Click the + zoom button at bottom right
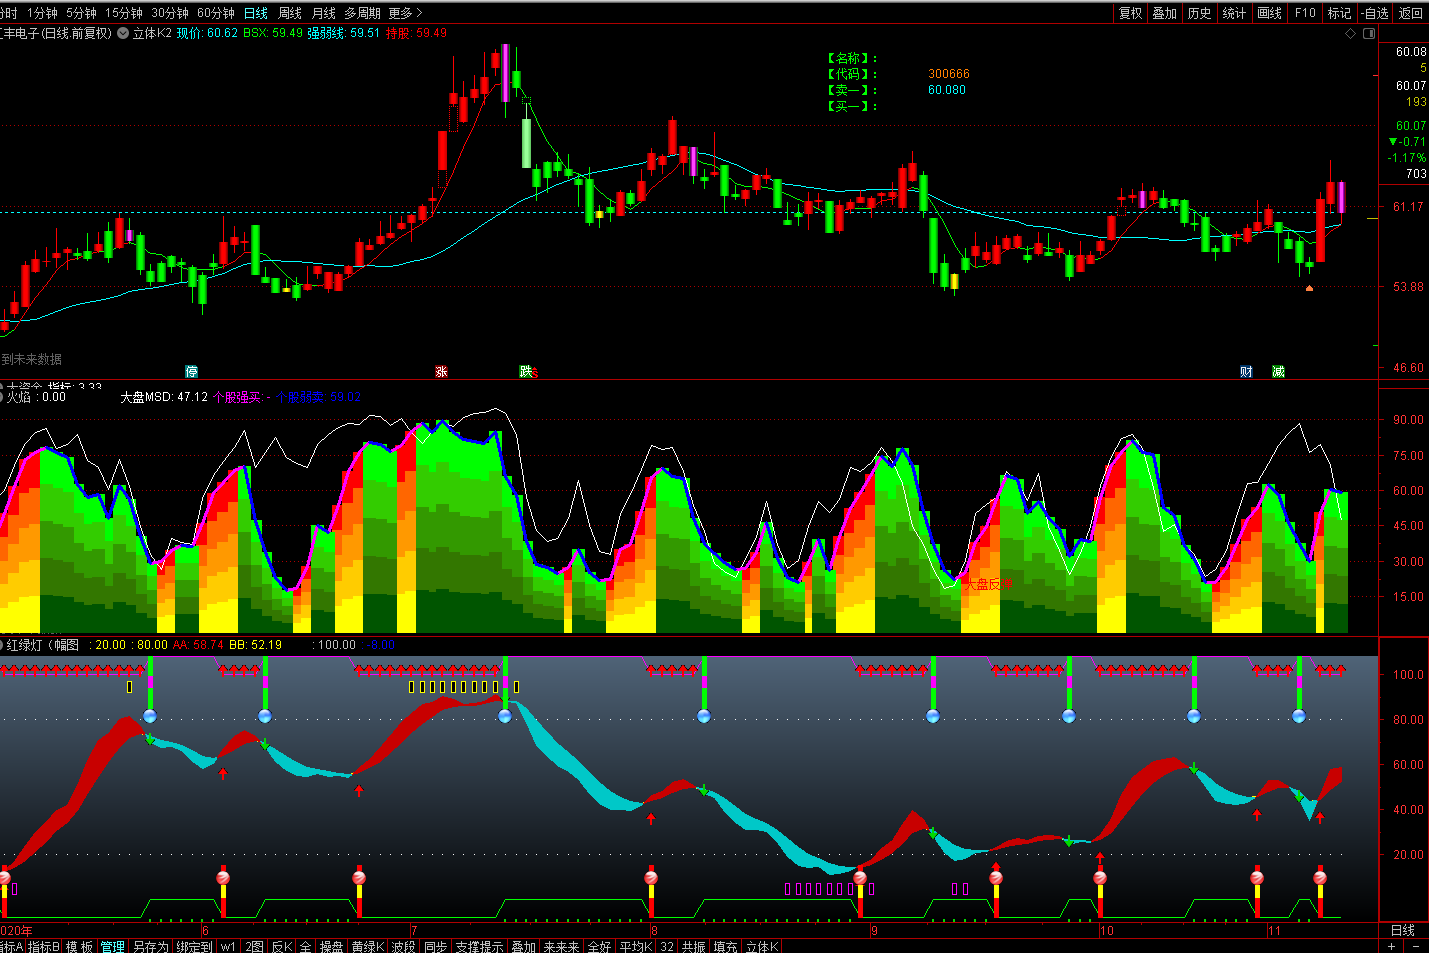The height and width of the screenshot is (953, 1429). [1391, 946]
